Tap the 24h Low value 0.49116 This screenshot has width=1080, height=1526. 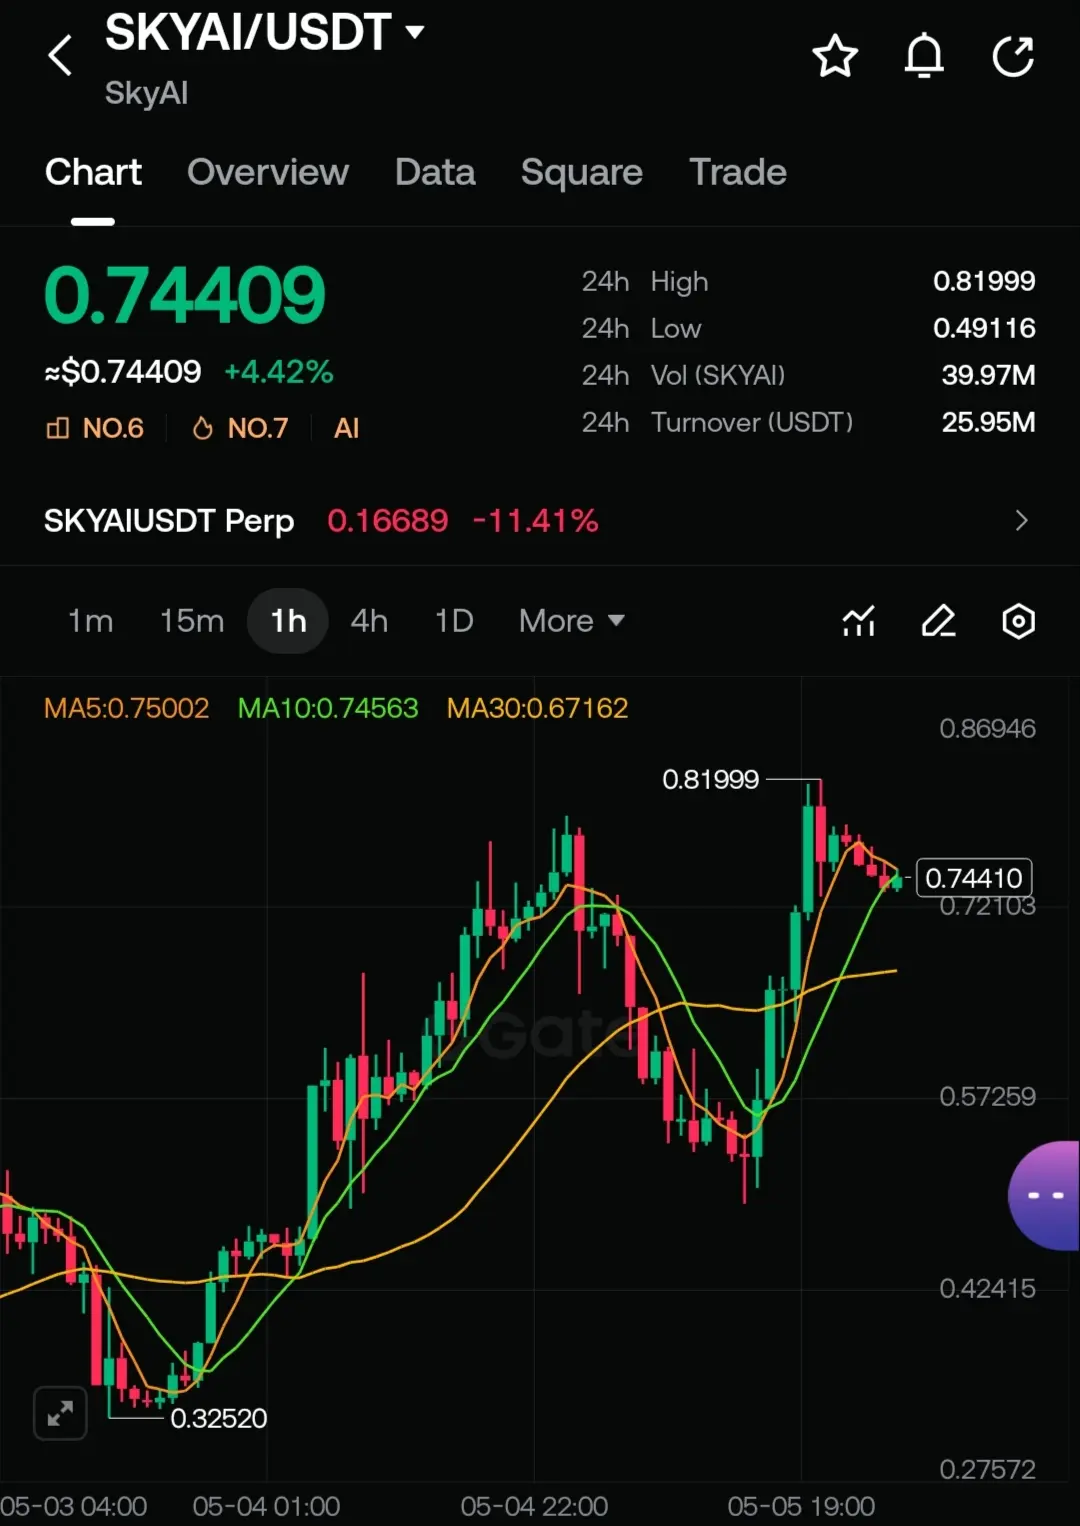(x=984, y=328)
